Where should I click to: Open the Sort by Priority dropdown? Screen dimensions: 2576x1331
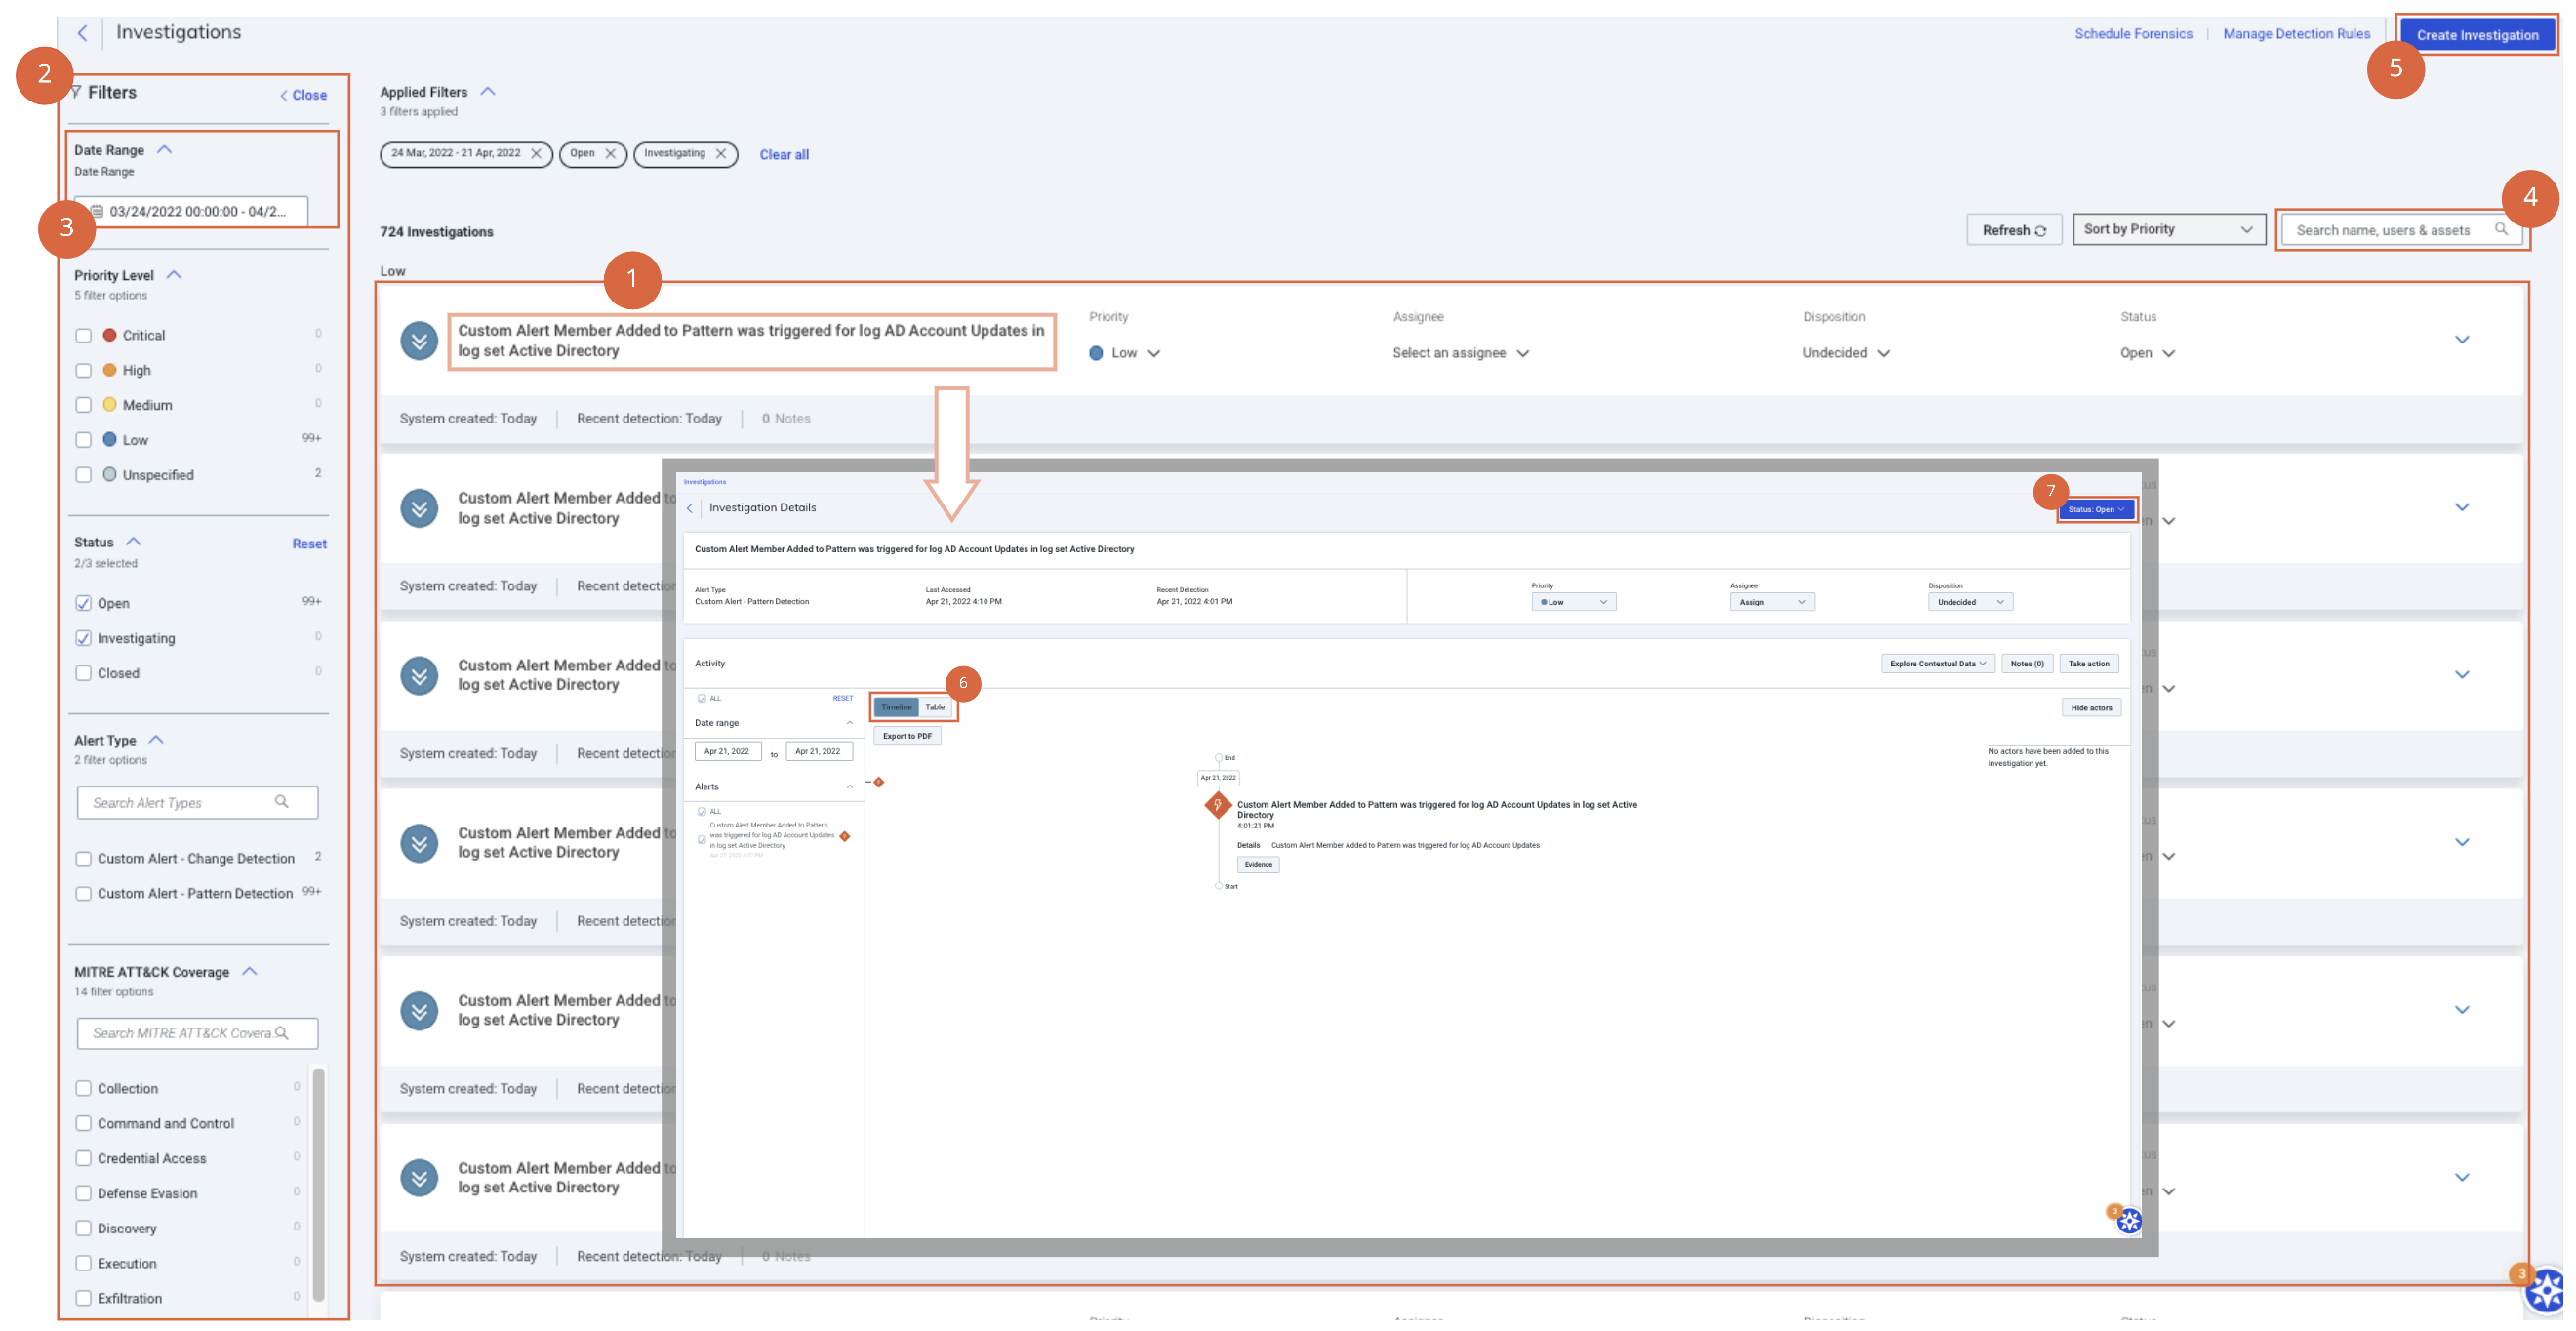(2167, 230)
